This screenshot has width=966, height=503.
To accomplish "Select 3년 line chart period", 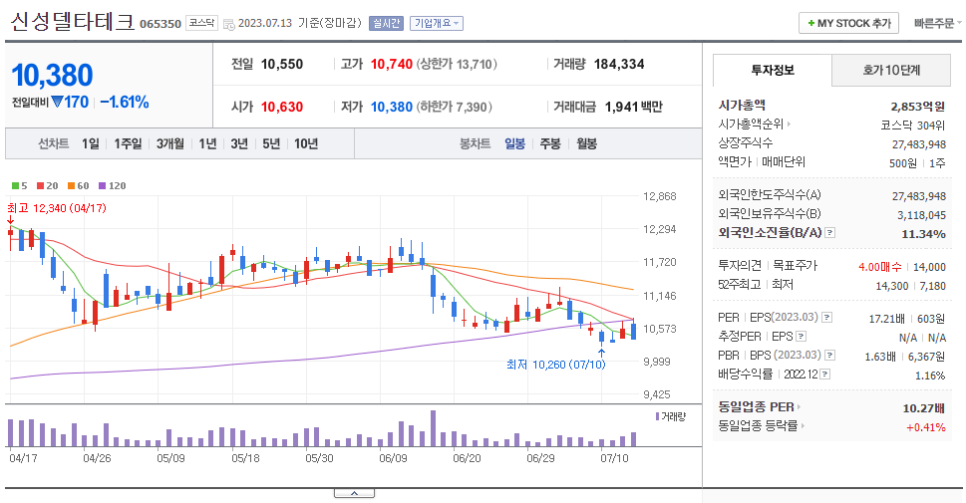I will coord(239,144).
